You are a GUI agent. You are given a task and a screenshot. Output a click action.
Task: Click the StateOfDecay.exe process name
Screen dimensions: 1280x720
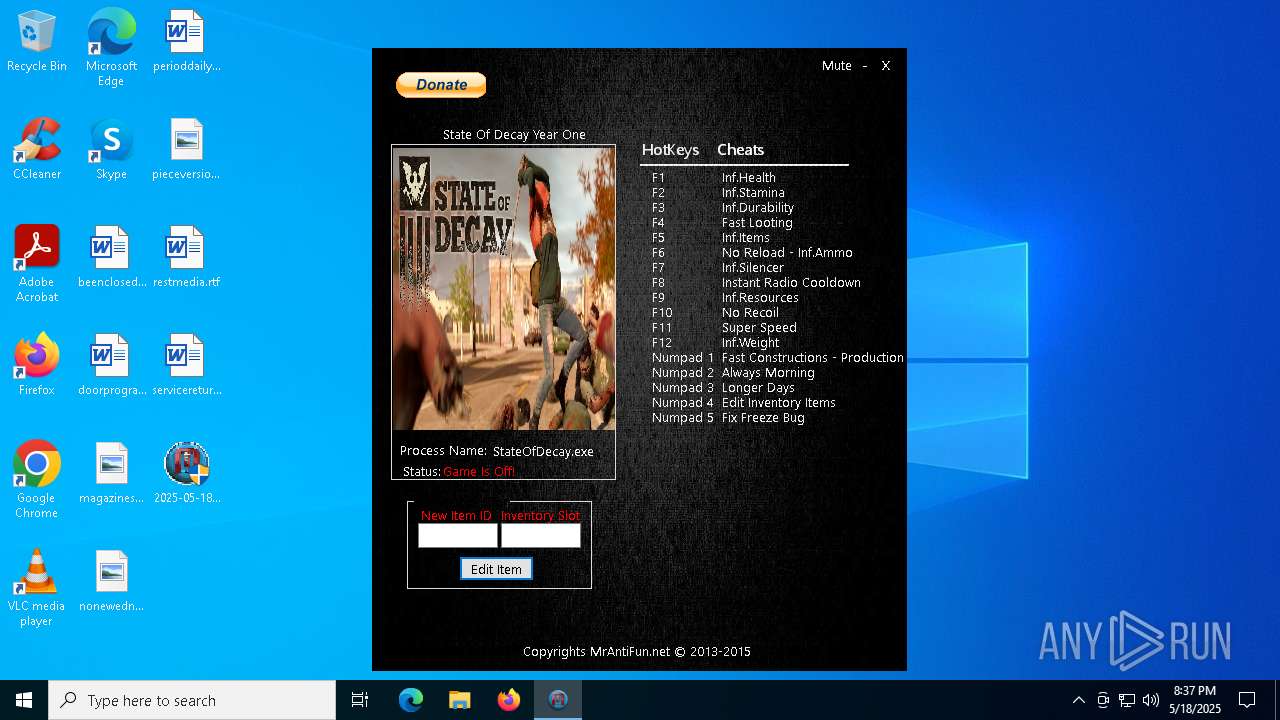543,452
